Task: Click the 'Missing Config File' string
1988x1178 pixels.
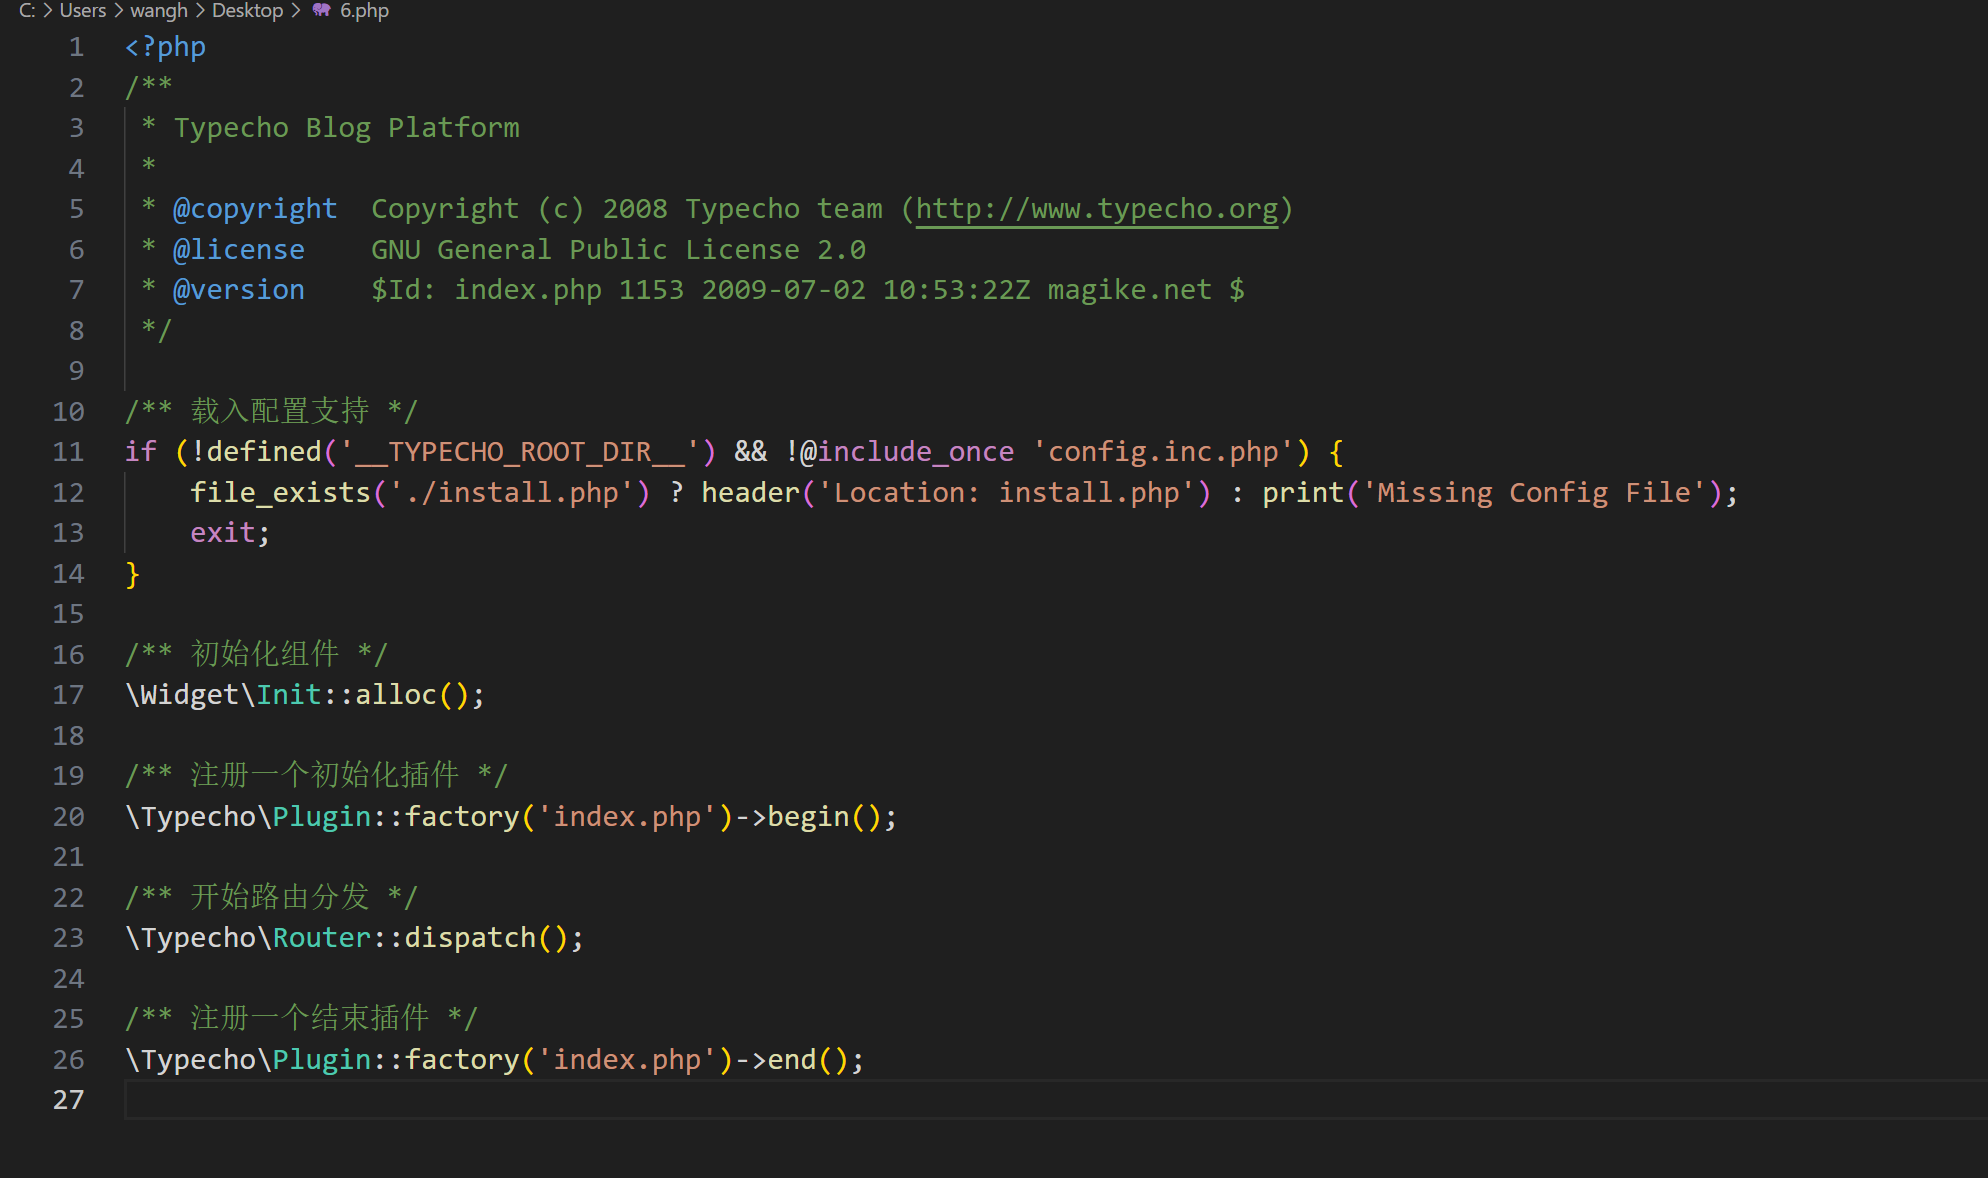Action: pyautogui.click(x=1533, y=493)
